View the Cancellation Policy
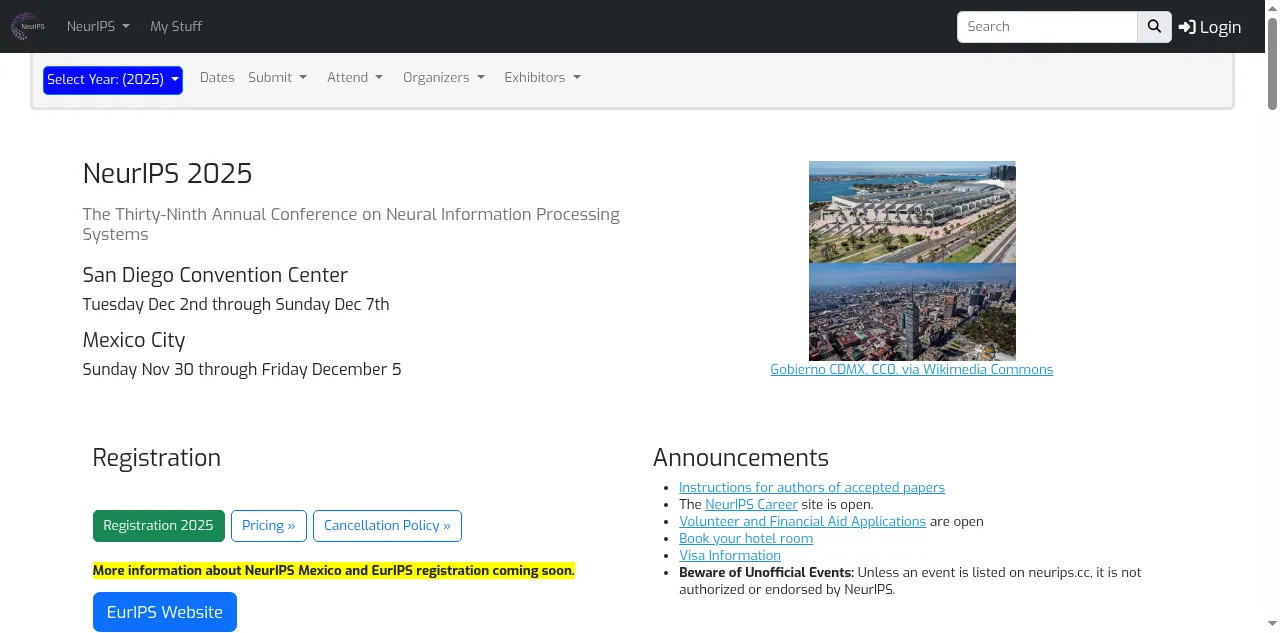Screen dimensions: 1280x633 (x=387, y=526)
